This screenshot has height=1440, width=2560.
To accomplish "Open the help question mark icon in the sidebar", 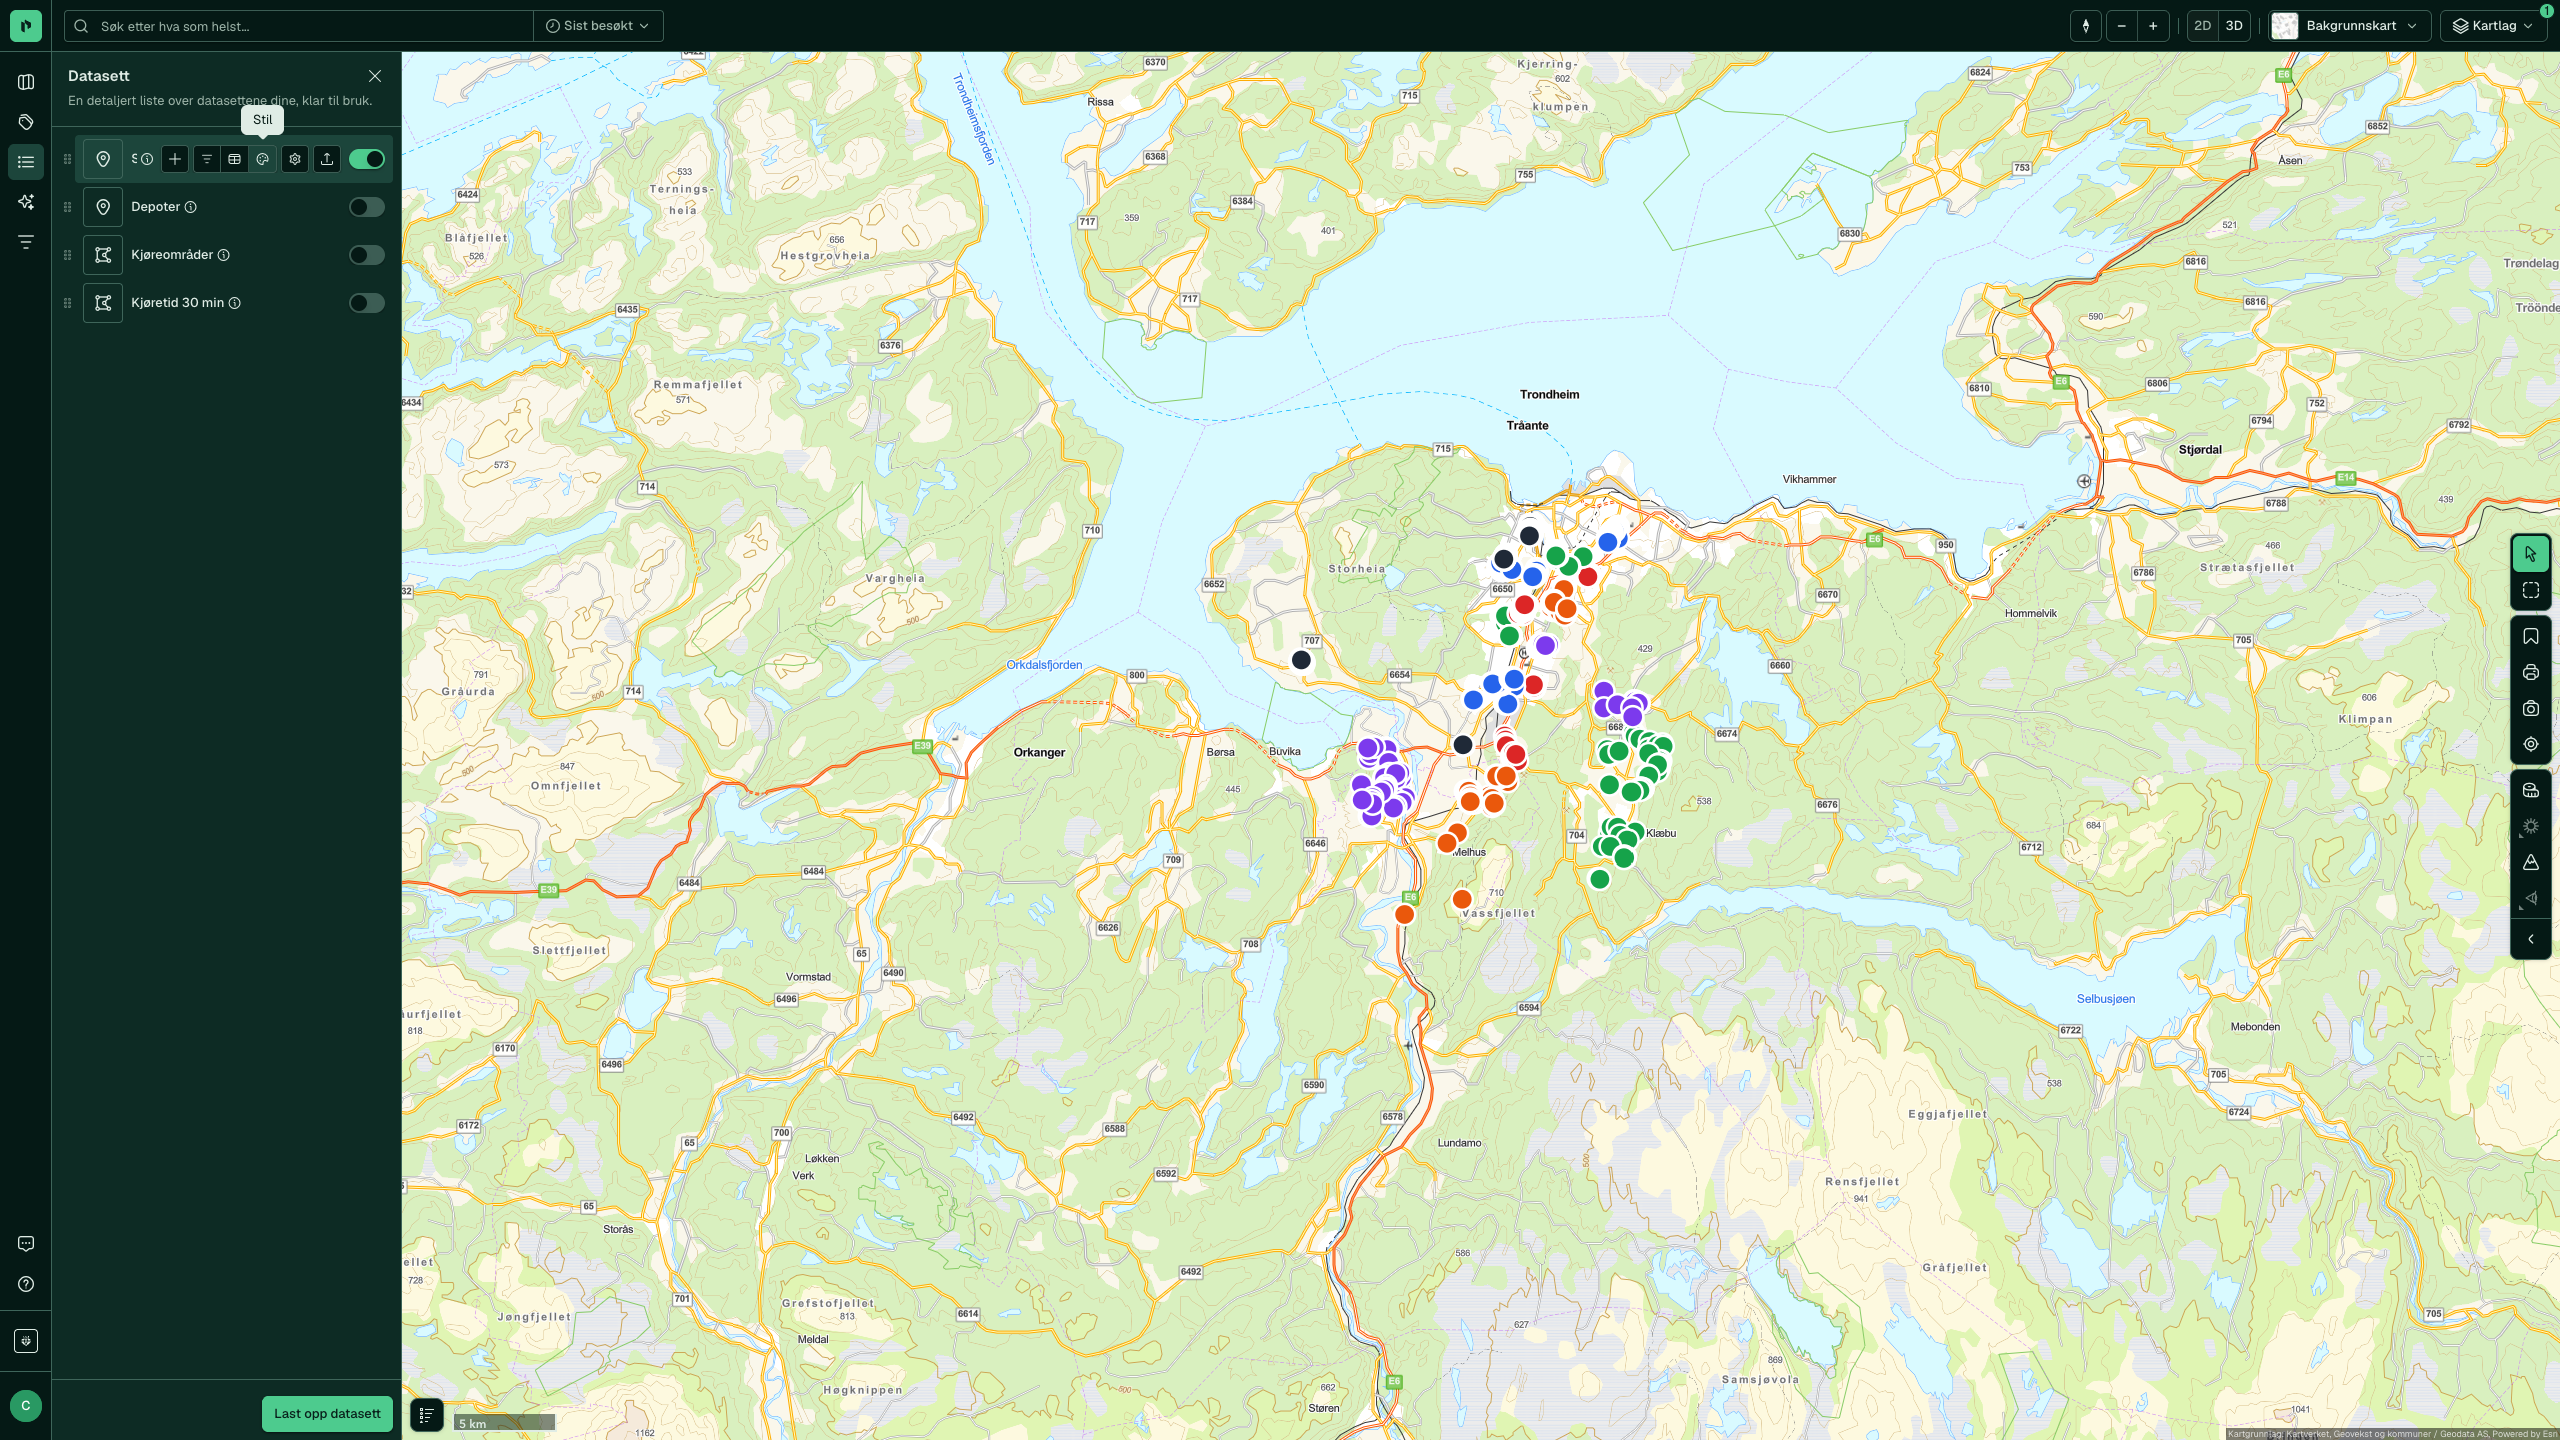I will pos(26,1284).
